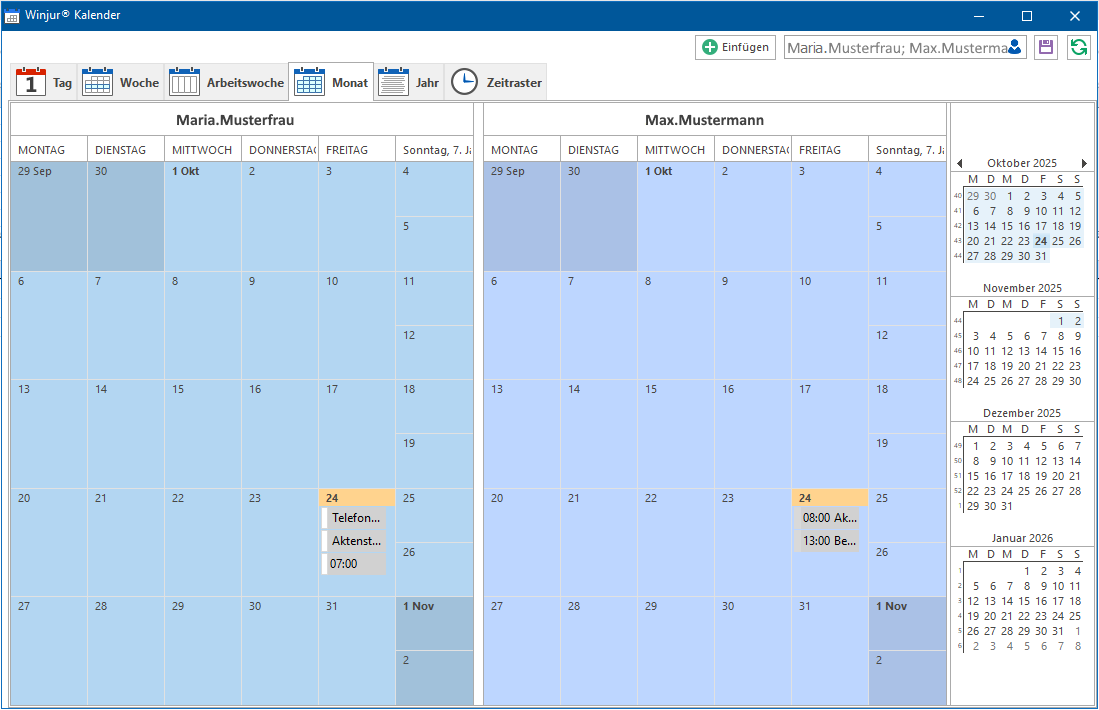Image resolution: width=1099 pixels, height=710 pixels.
Task: Switch to the Jahr year view
Action: (x=409, y=83)
